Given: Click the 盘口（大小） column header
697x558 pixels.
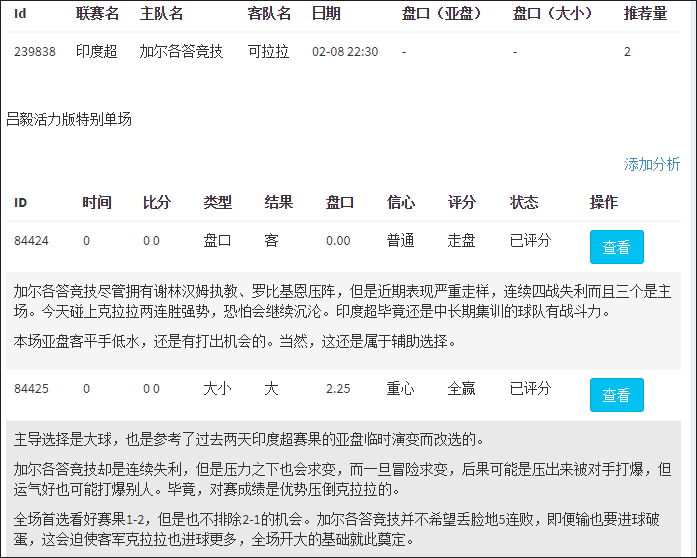Looking at the screenshot, I should [553, 13].
